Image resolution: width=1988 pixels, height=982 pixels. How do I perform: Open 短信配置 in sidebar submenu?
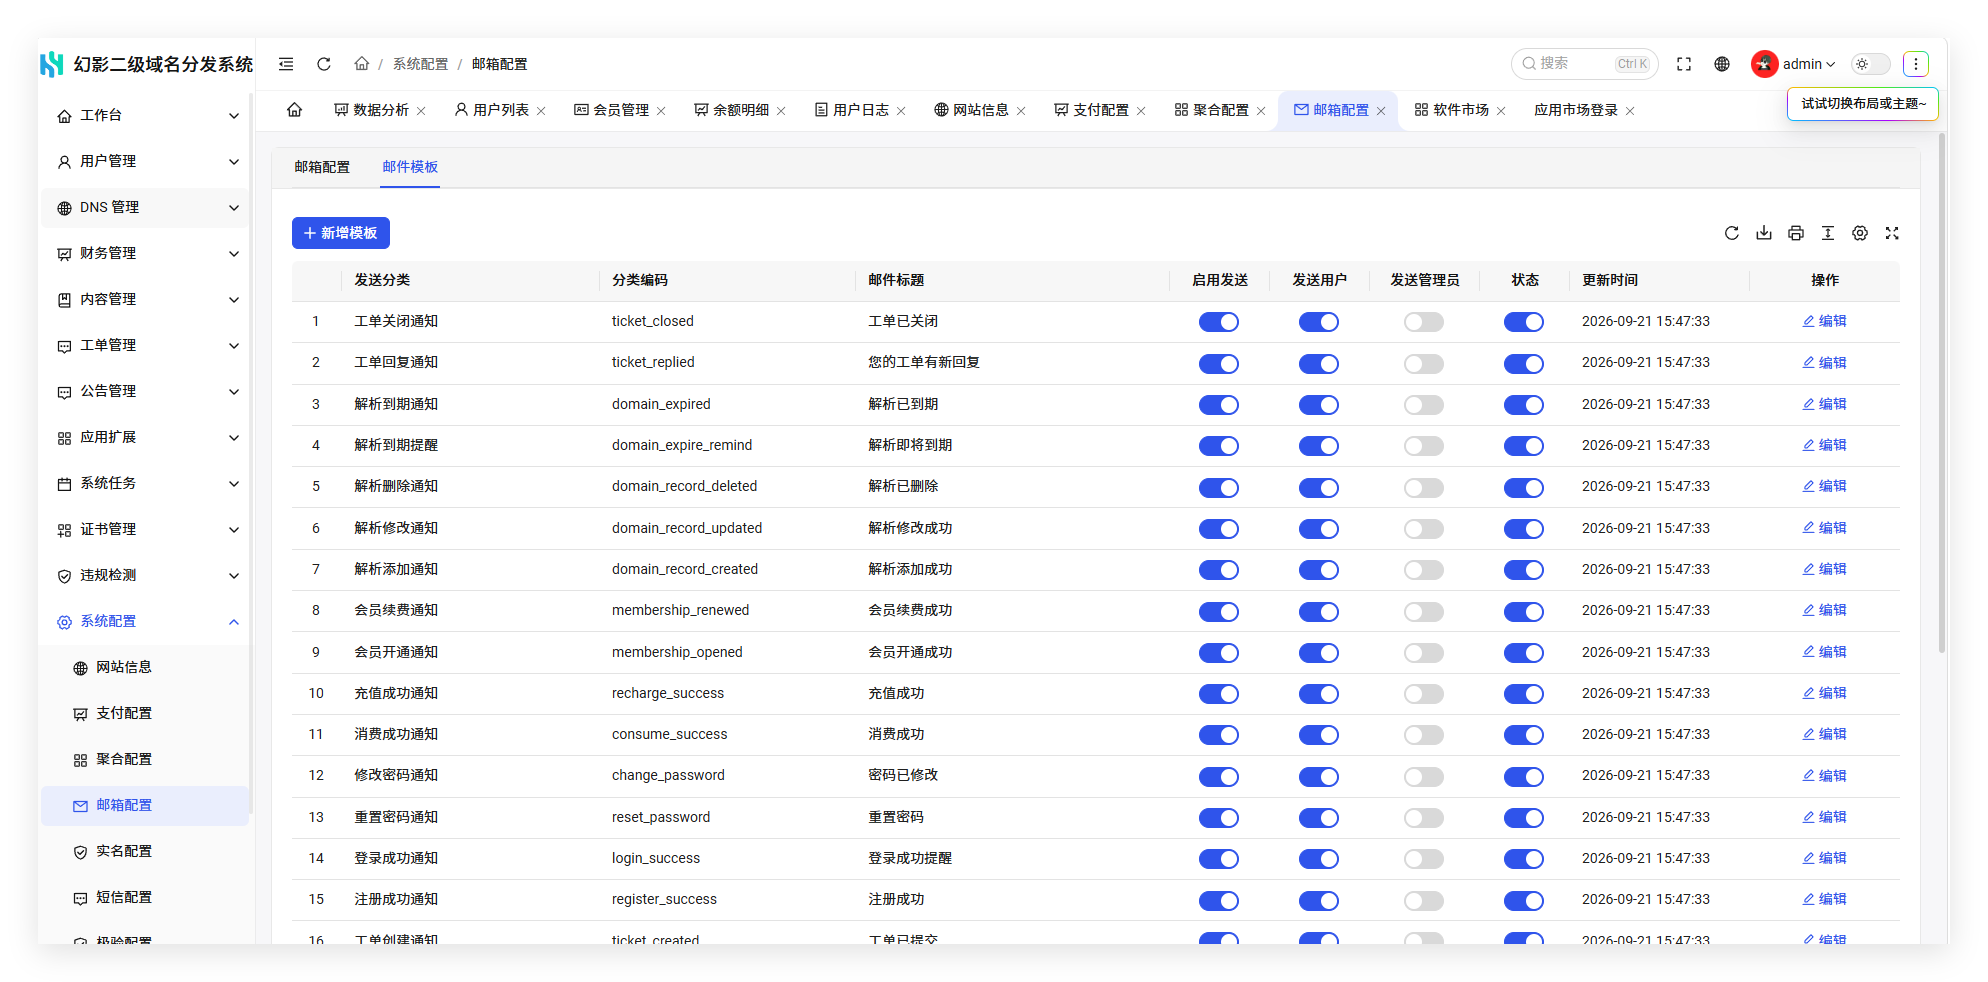[x=145, y=898]
